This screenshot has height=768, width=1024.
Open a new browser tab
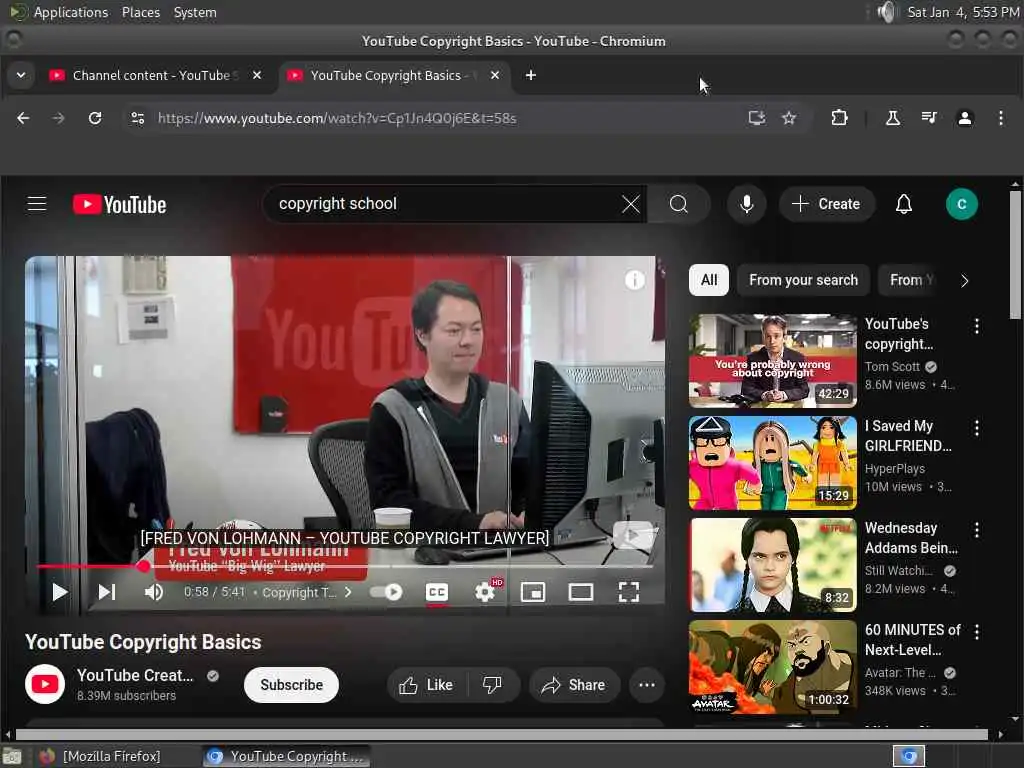pos(531,75)
